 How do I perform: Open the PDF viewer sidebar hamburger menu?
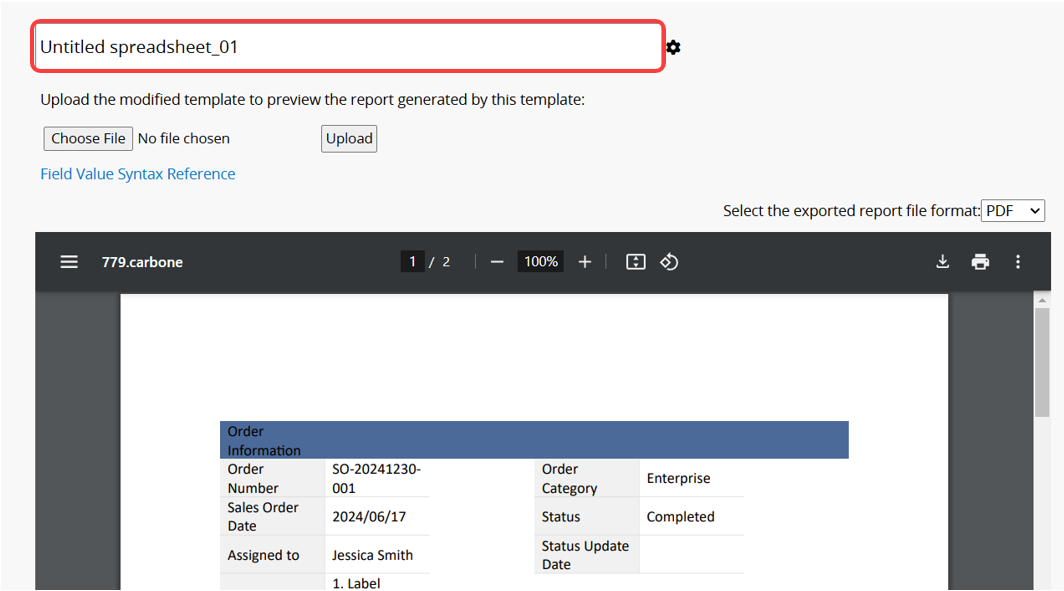(x=69, y=262)
